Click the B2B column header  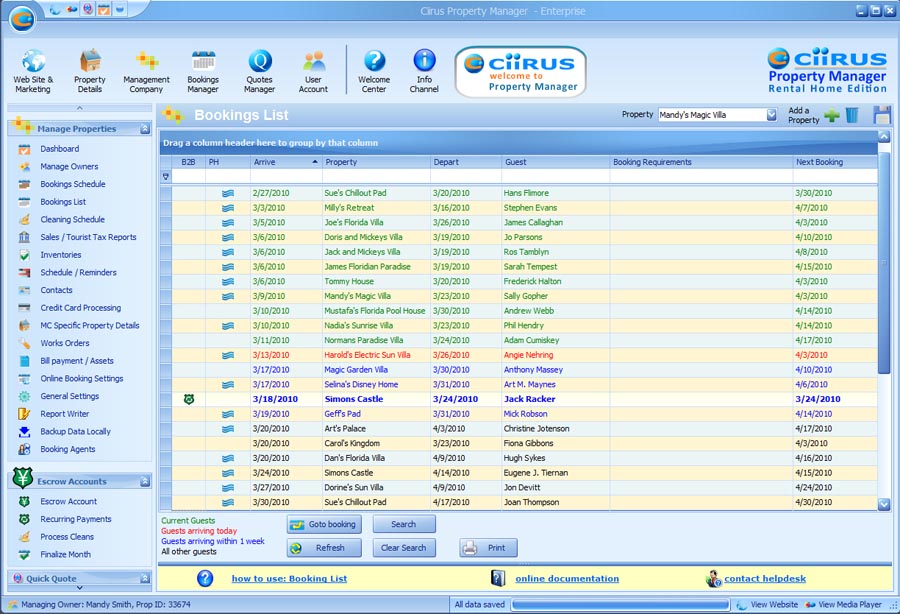(188, 162)
